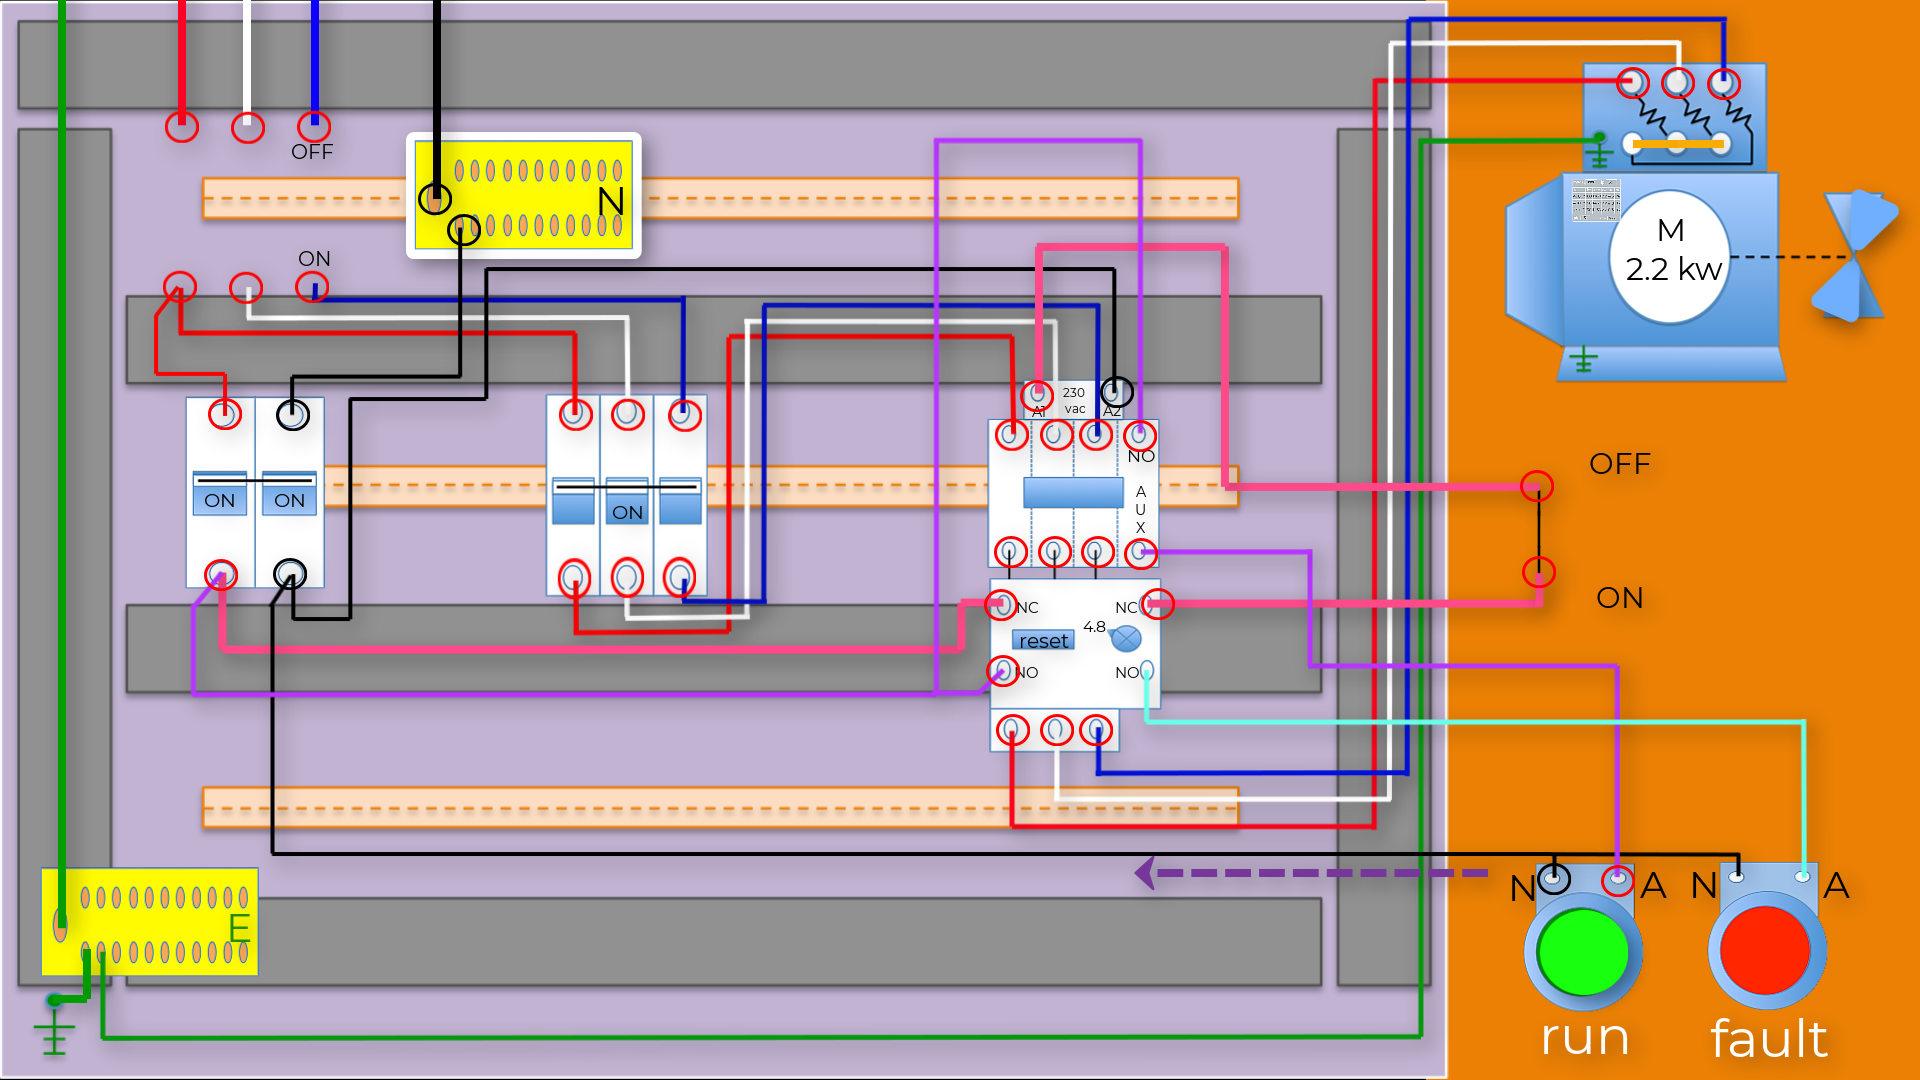Click the 4.8 overload current dial

tap(1126, 638)
